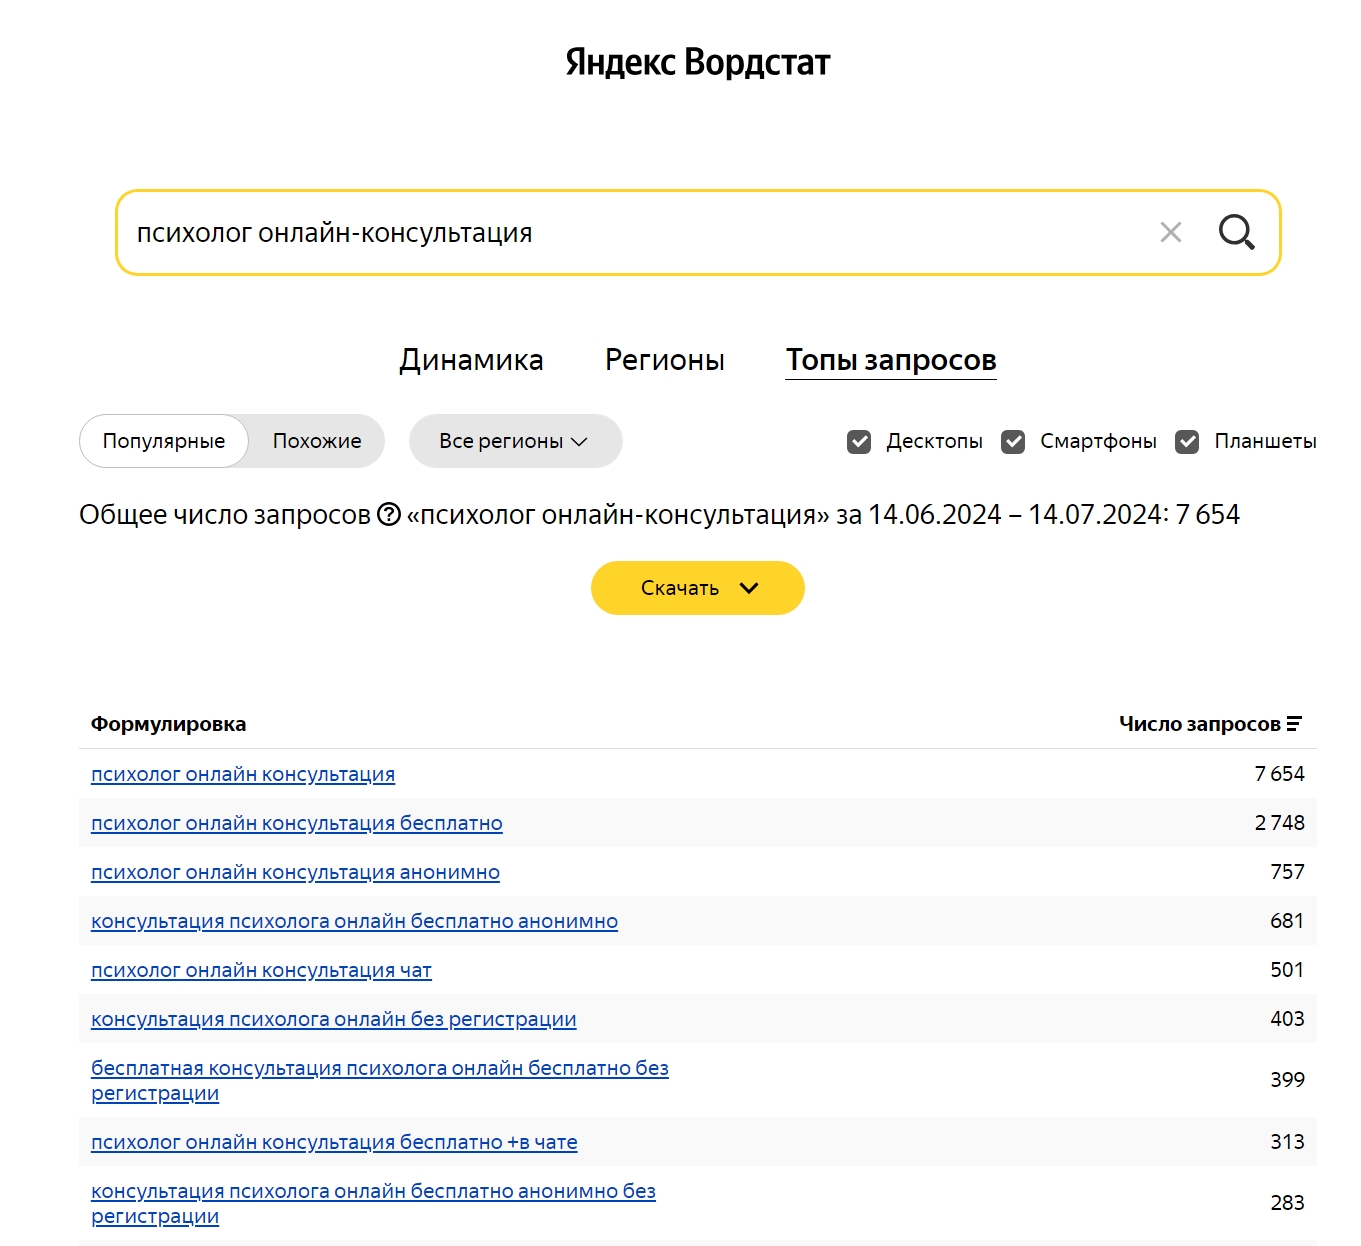Open link психолог онлайн консультация бесплатно
The width and height of the screenshot is (1361, 1246).
[297, 823]
